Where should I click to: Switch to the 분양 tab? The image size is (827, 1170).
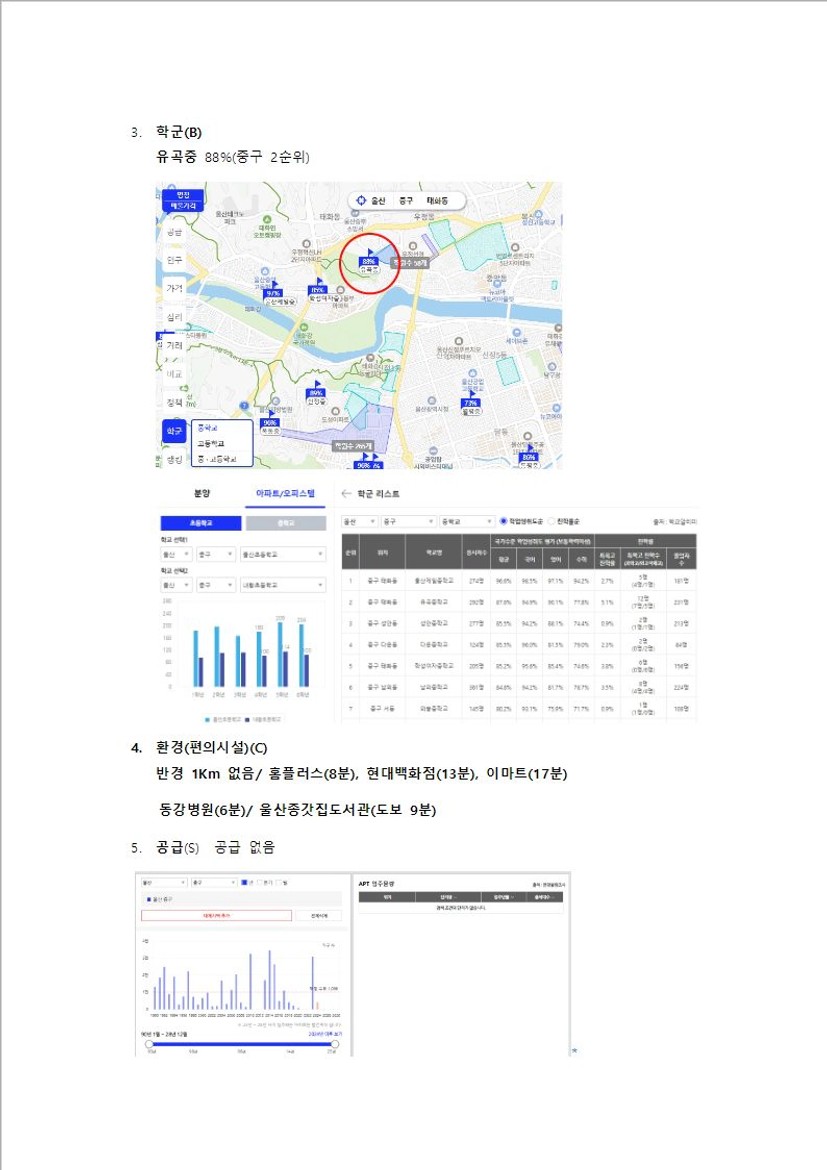(202, 493)
